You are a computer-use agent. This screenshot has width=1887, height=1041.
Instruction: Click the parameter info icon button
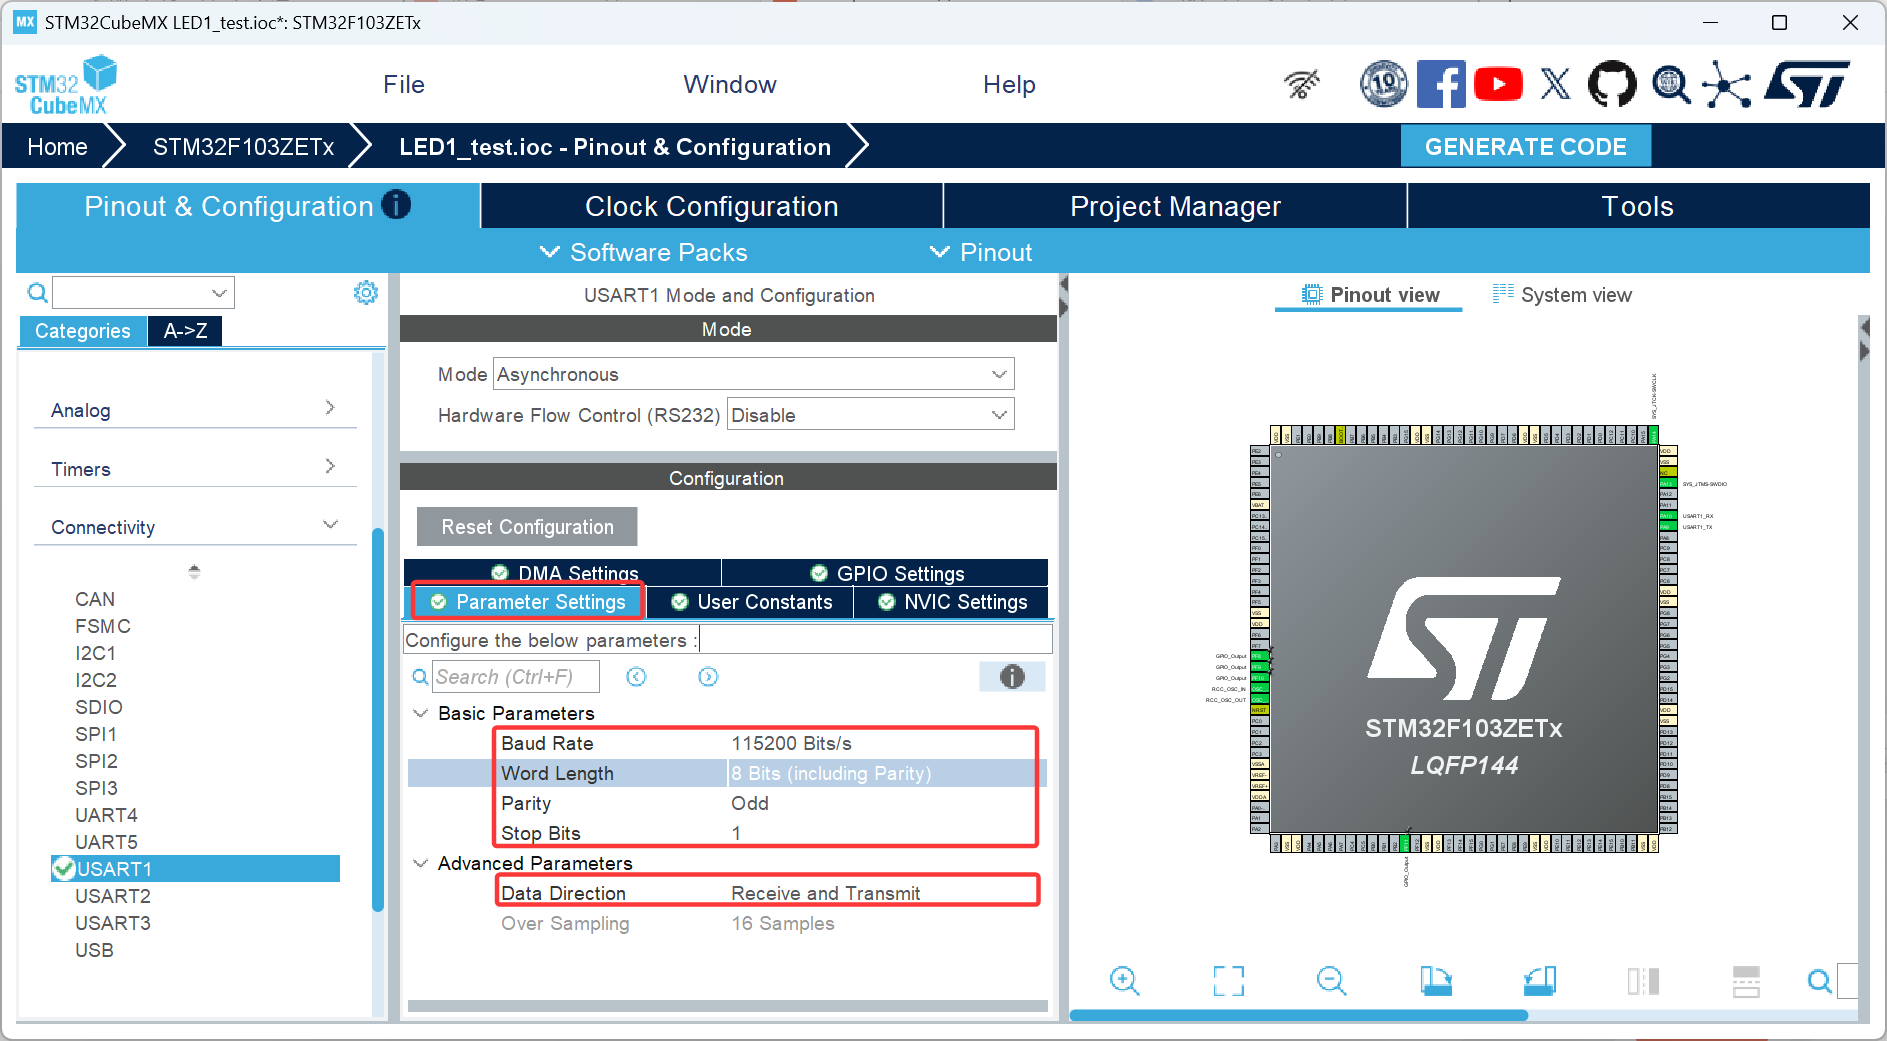click(x=1012, y=677)
